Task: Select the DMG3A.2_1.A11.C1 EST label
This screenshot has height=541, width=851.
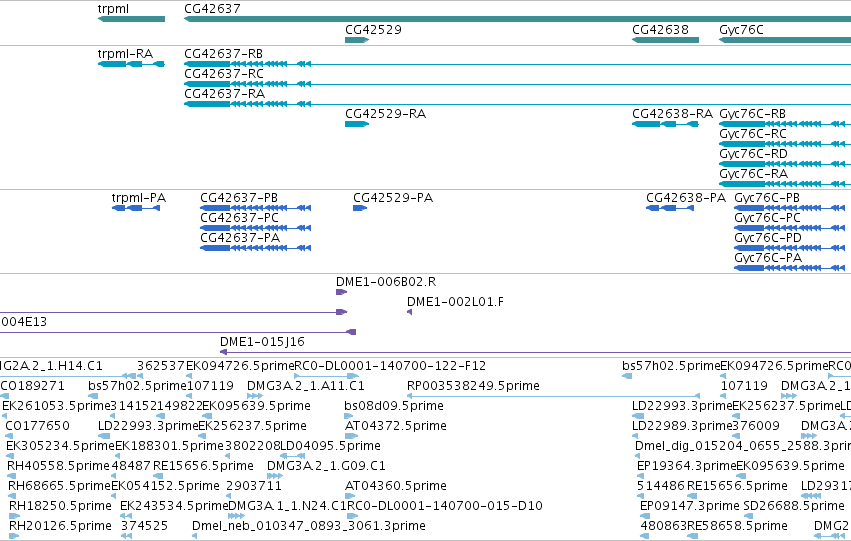Action: pyautogui.click(x=306, y=386)
